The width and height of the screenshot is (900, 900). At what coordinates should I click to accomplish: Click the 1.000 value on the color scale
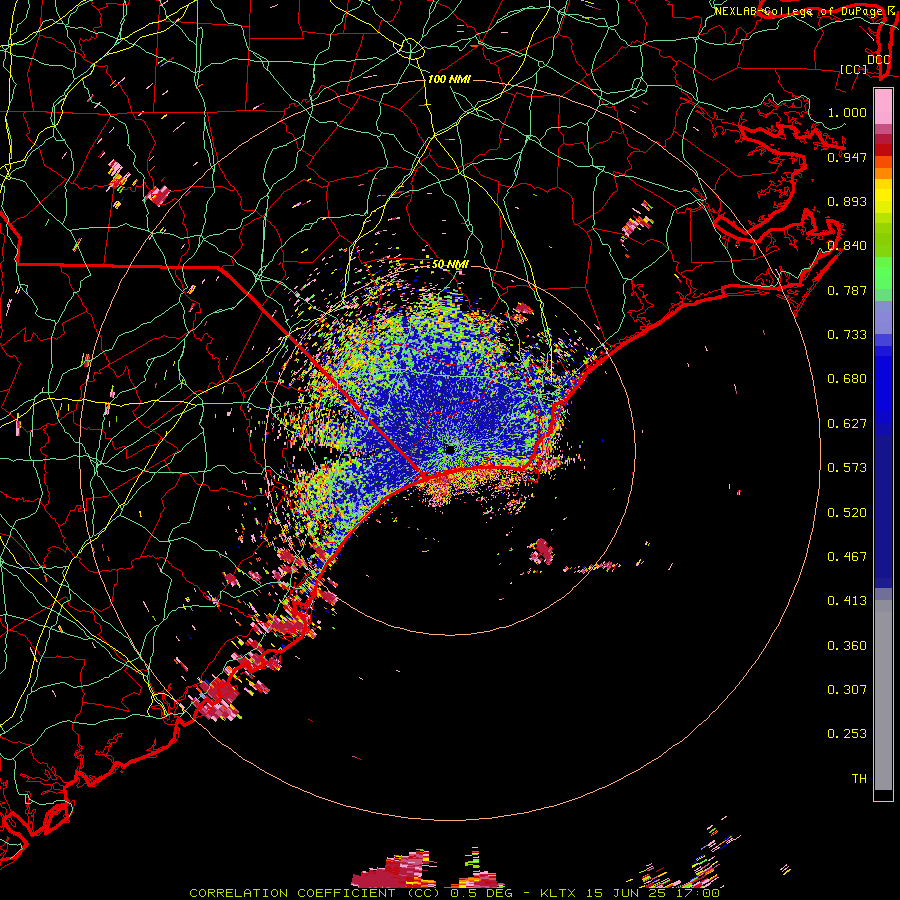click(x=847, y=112)
